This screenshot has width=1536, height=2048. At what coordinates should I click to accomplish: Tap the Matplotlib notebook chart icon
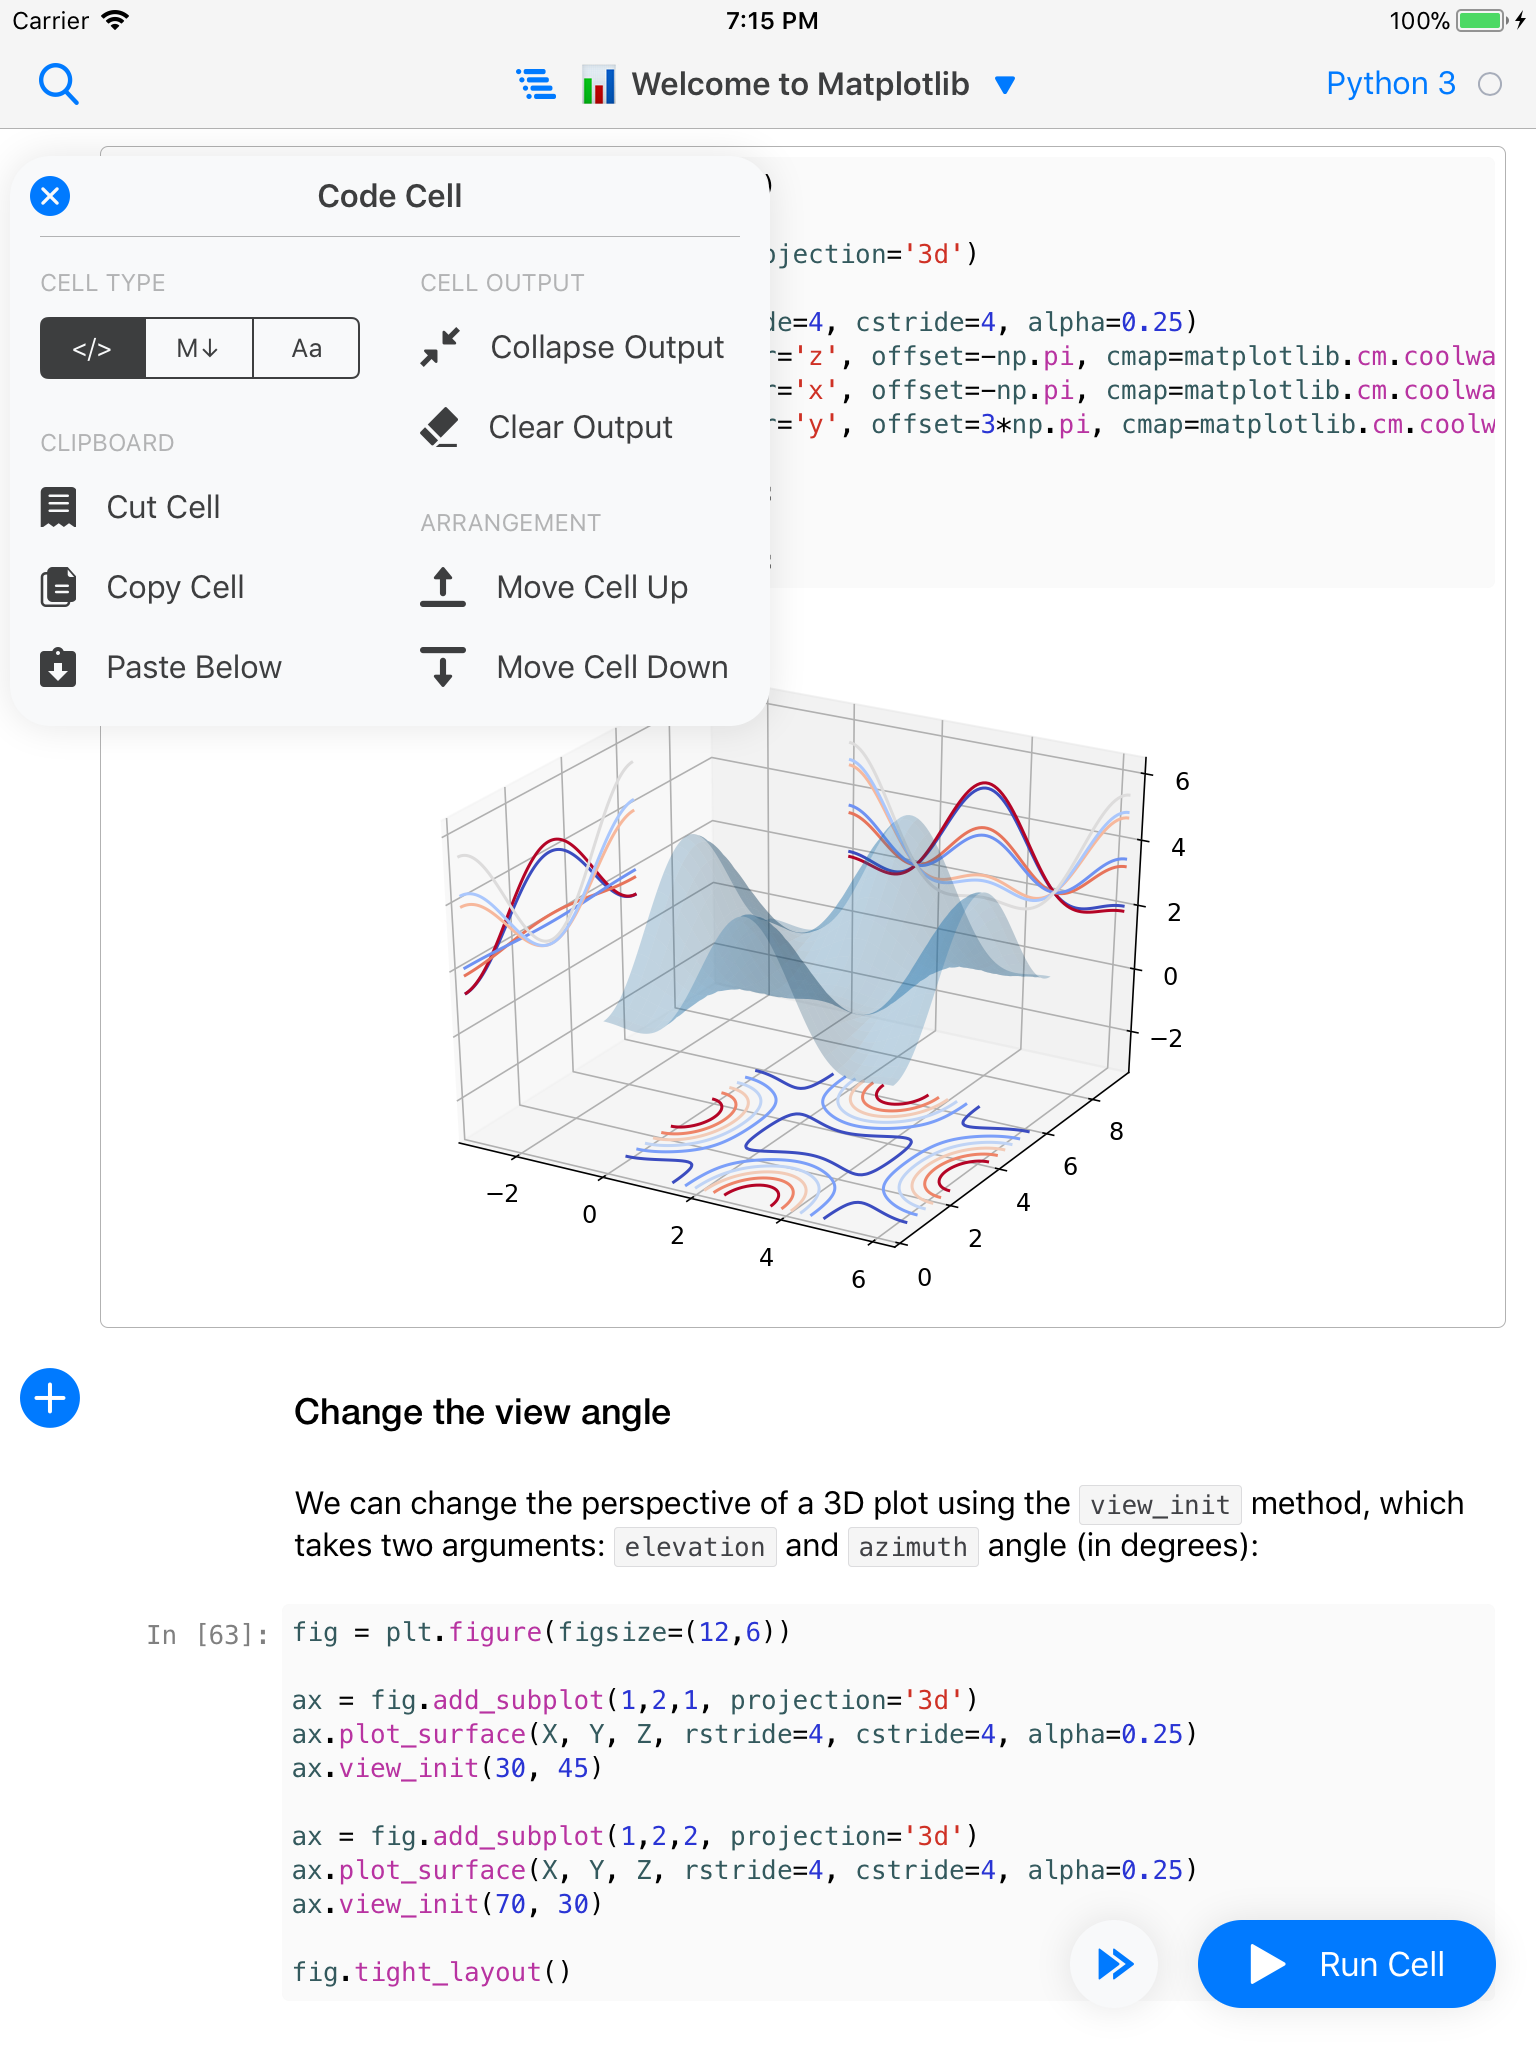tap(598, 84)
